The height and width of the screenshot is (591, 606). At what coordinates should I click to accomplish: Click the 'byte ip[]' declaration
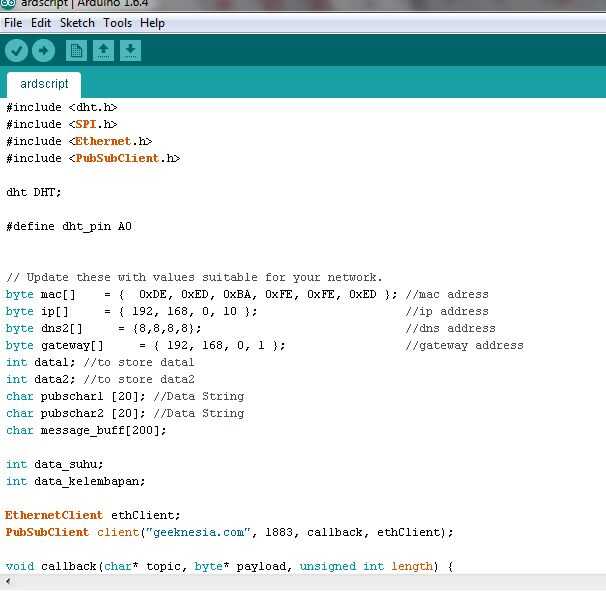coord(131,312)
